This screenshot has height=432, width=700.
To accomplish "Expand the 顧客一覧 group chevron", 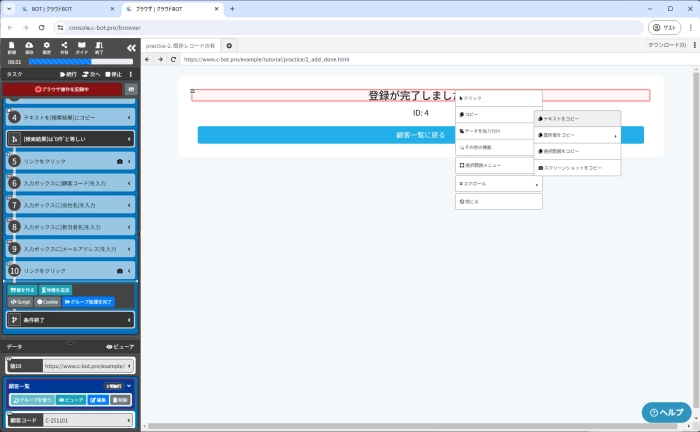I will point(129,385).
